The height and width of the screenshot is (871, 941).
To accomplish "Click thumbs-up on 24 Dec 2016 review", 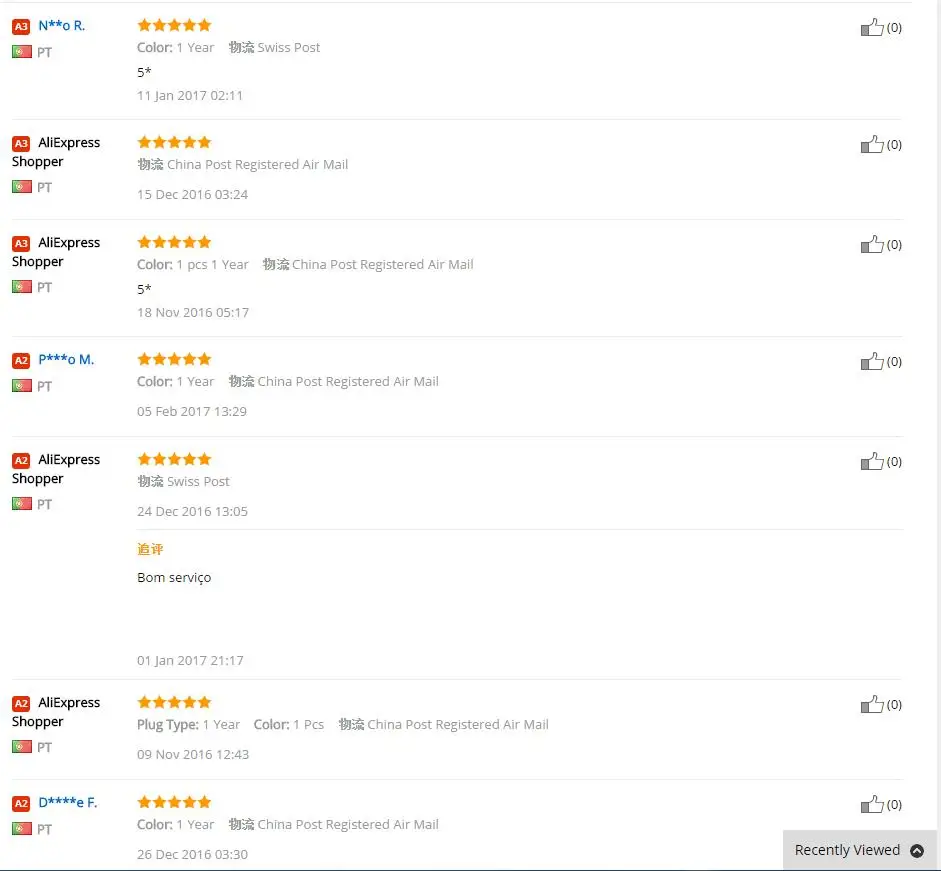I will tap(872, 461).
